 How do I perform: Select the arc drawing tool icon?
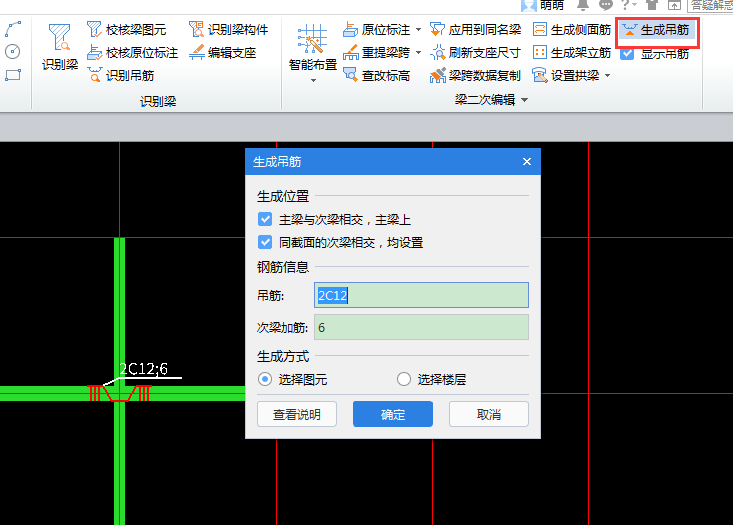coord(13,29)
